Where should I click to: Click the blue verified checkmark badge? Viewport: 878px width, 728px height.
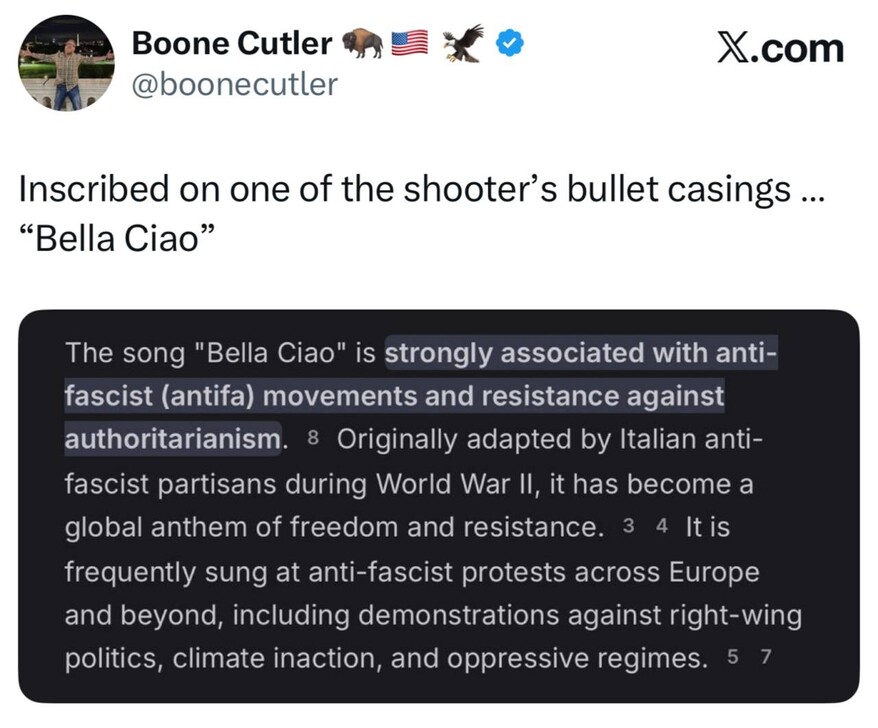pos(508,43)
